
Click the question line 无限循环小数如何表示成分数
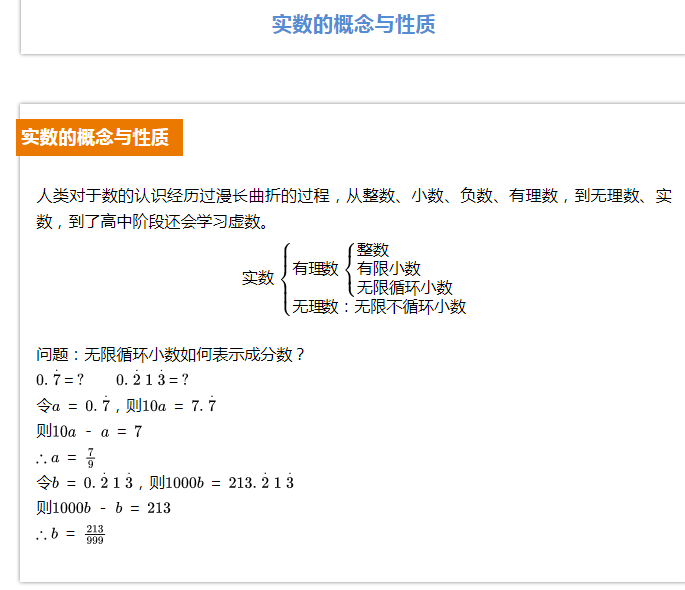pyautogui.click(x=171, y=354)
